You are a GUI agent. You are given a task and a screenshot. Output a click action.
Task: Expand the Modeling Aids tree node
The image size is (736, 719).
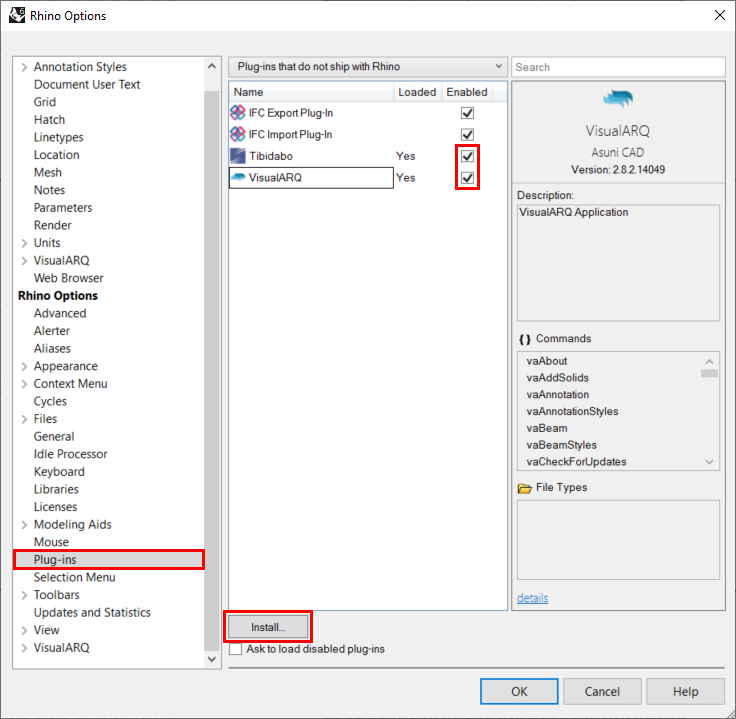24,525
